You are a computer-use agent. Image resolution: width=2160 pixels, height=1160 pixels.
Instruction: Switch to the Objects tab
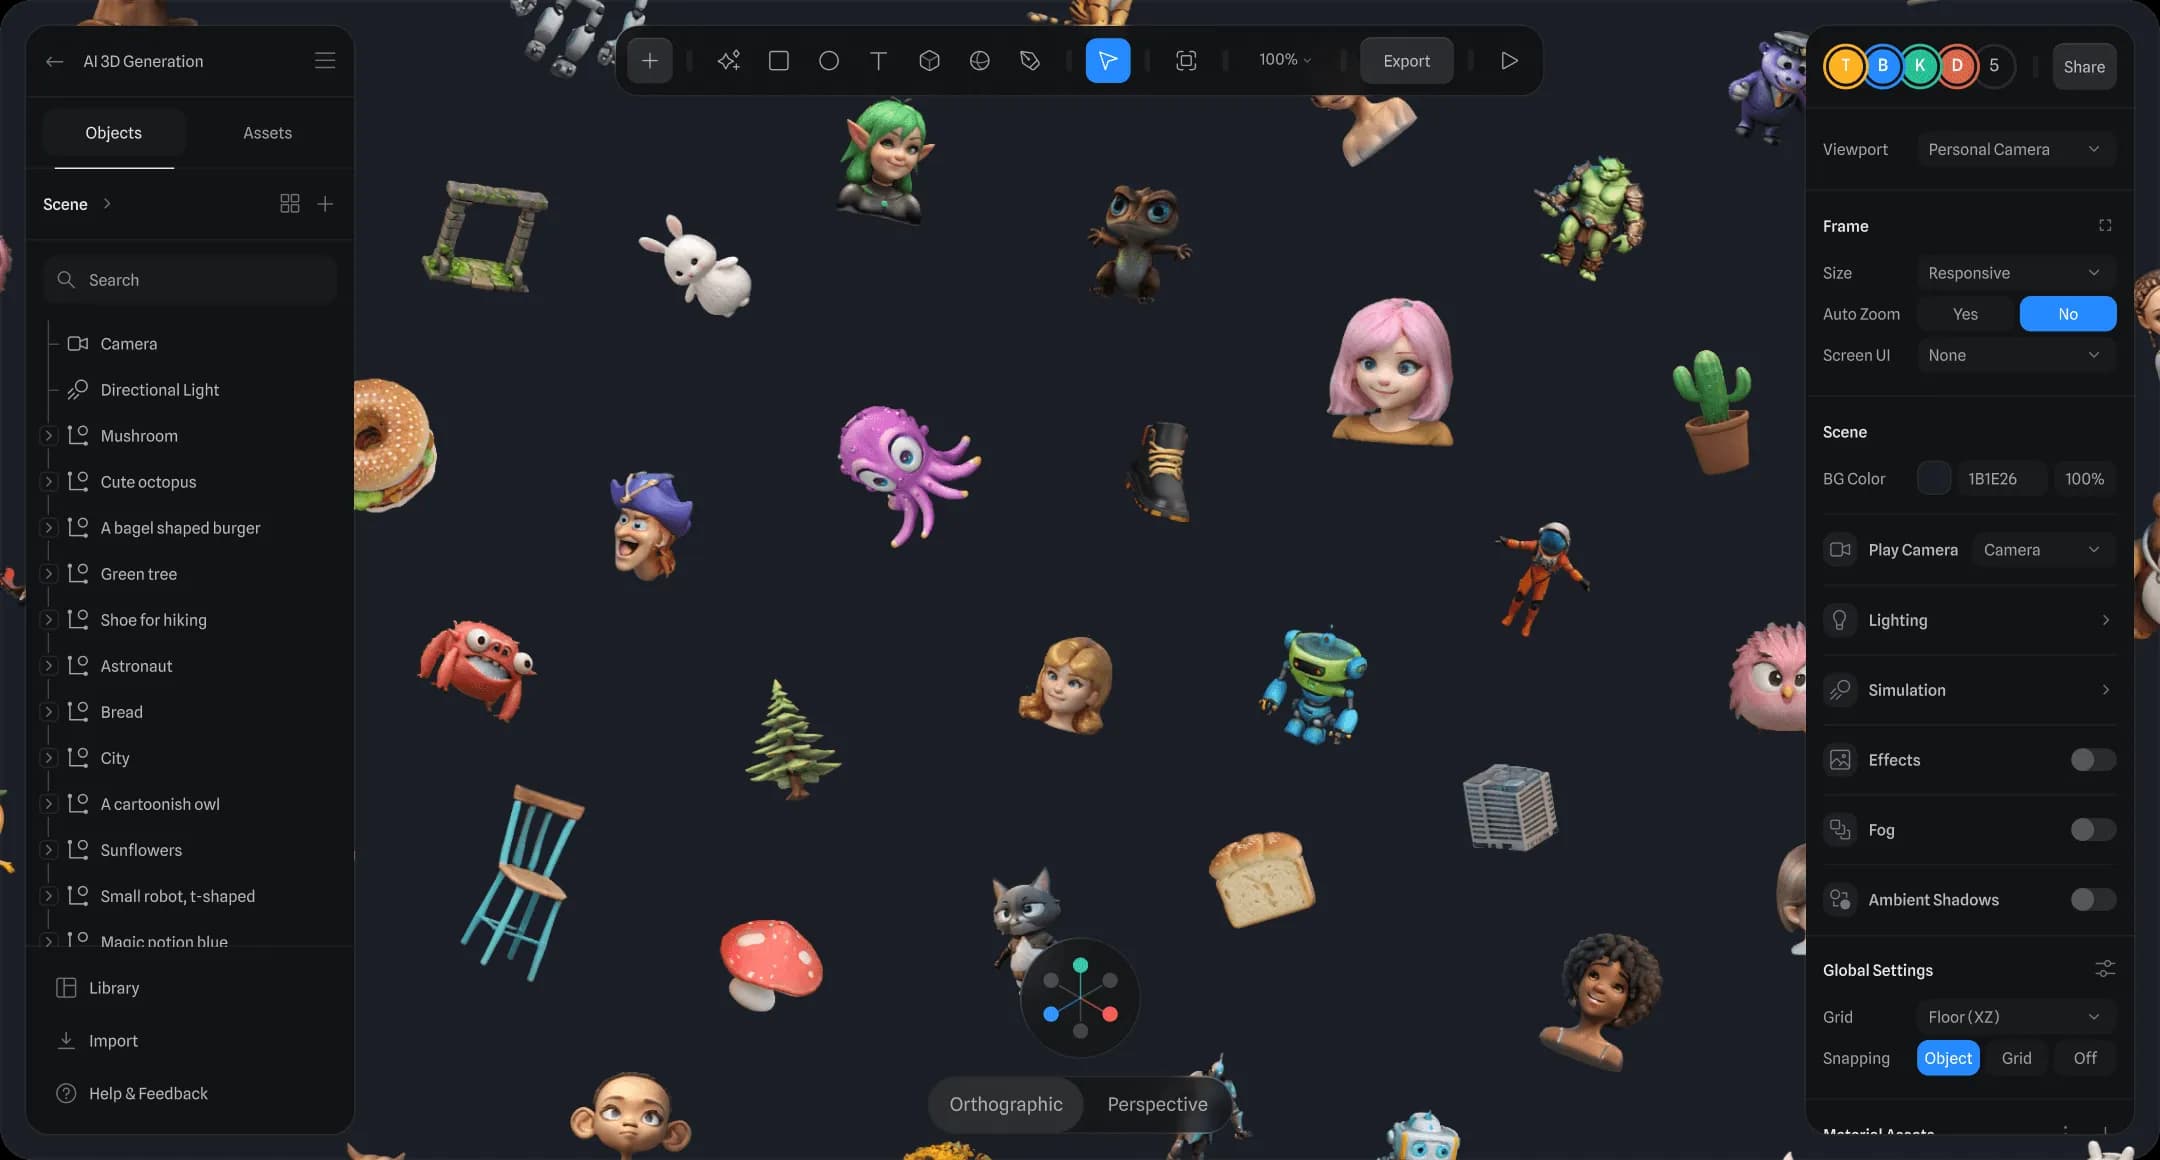114,133
